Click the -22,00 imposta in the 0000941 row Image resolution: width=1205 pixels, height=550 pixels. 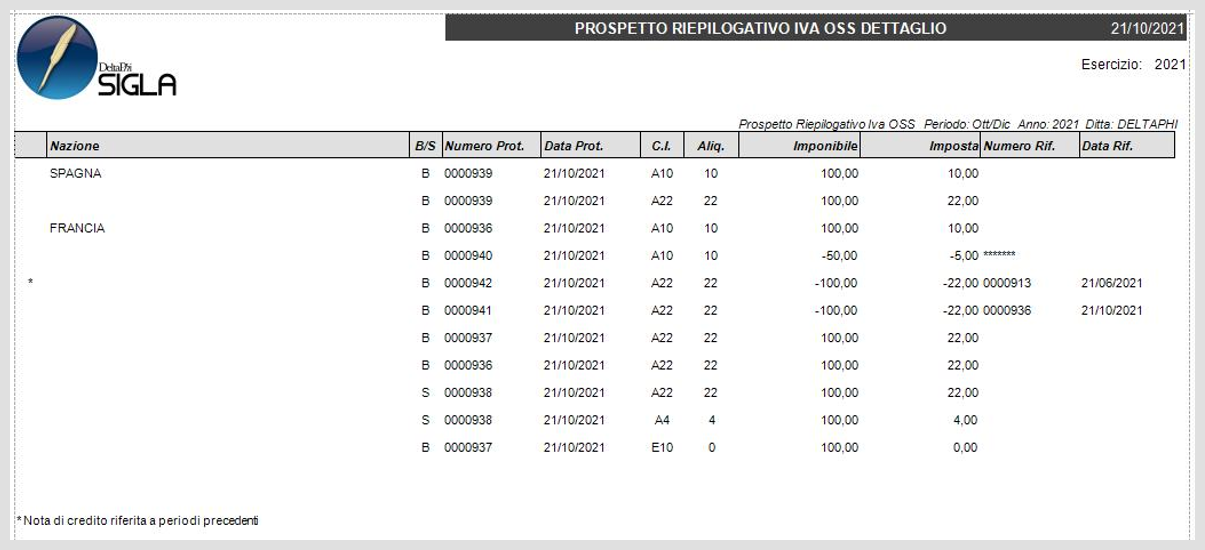pyautogui.click(x=960, y=311)
